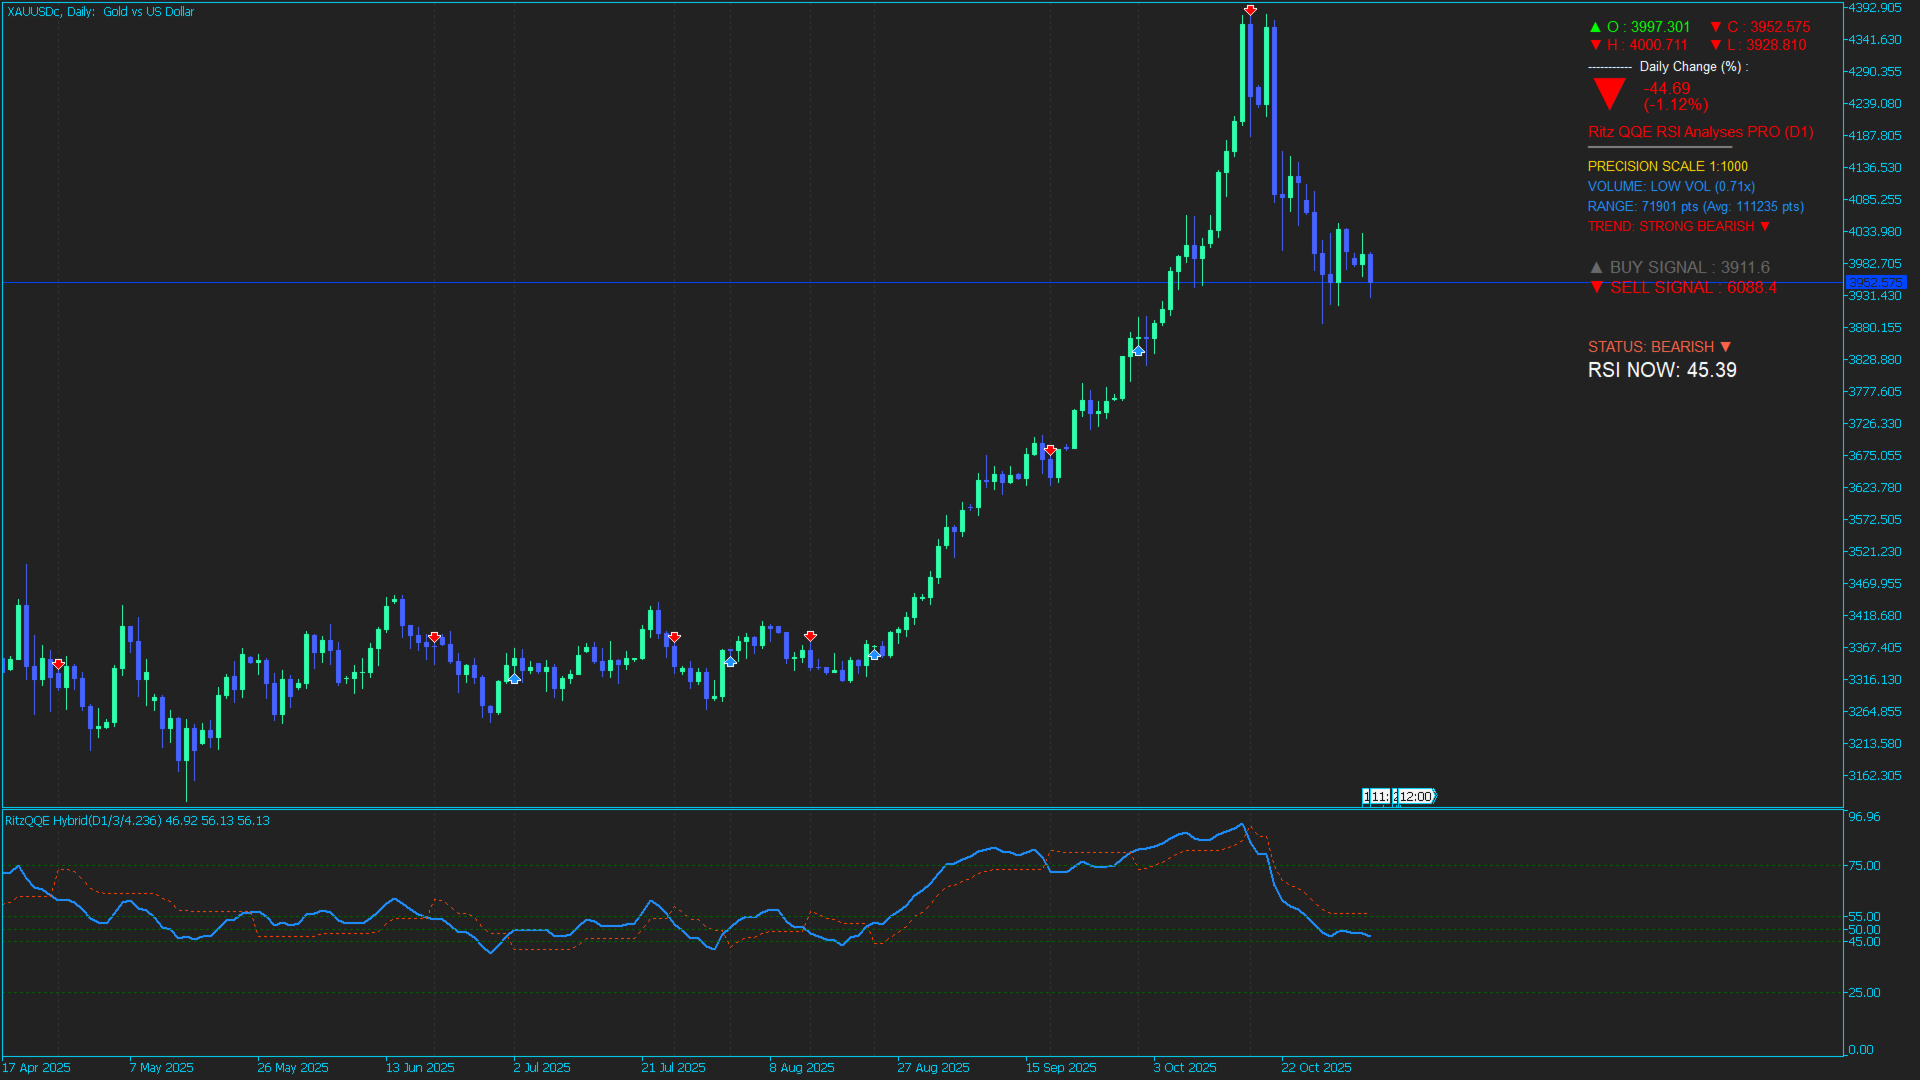1920x1080 pixels.
Task: Click the 50.00 level on indicator scale
Action: click(1864, 930)
